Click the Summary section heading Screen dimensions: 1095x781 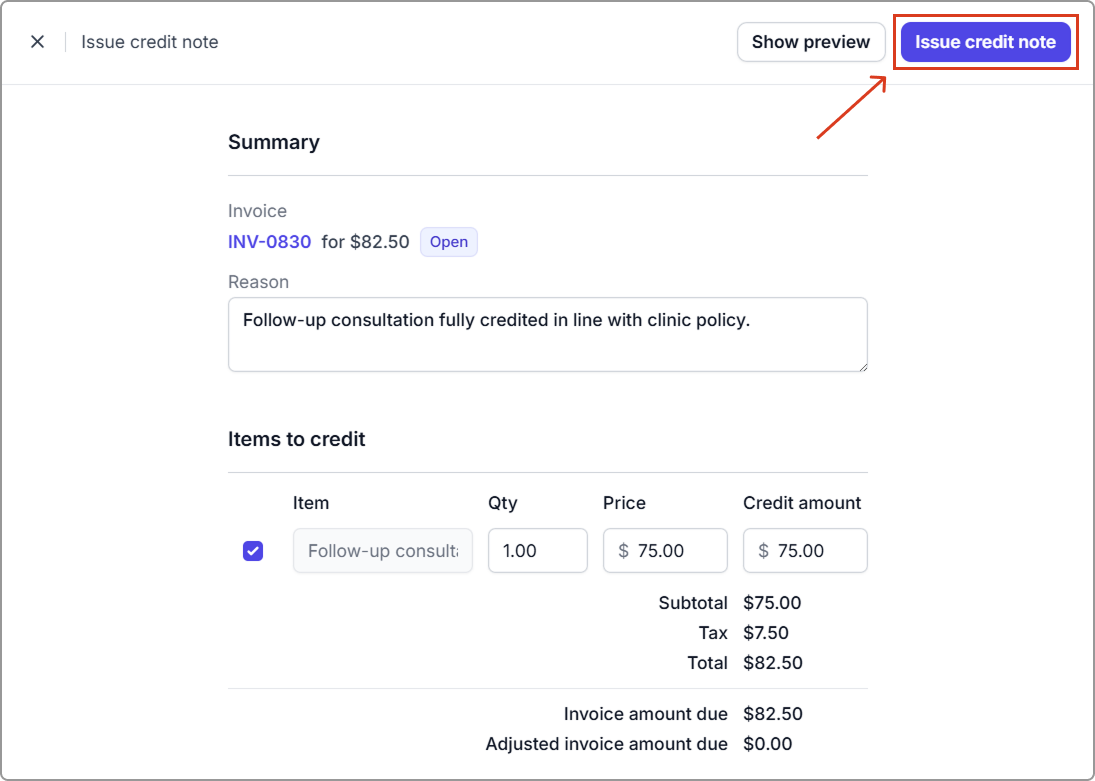pyautogui.click(x=274, y=142)
